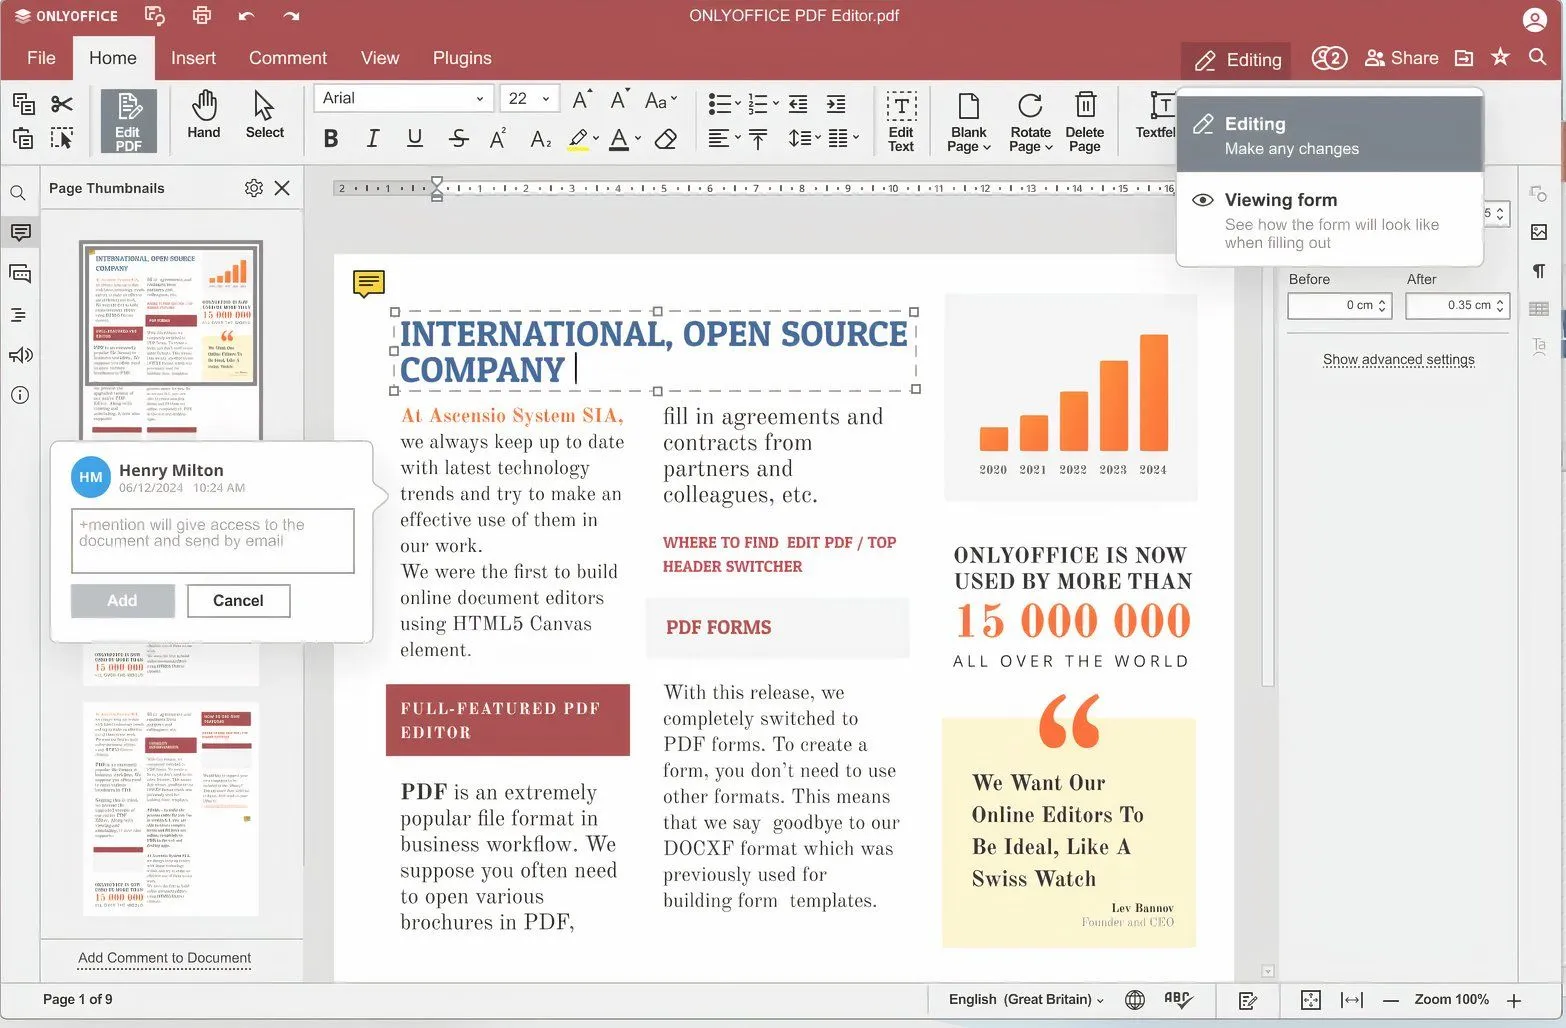This screenshot has height=1028, width=1566.
Task: Switch to the Comment tab
Action: pyautogui.click(x=288, y=58)
